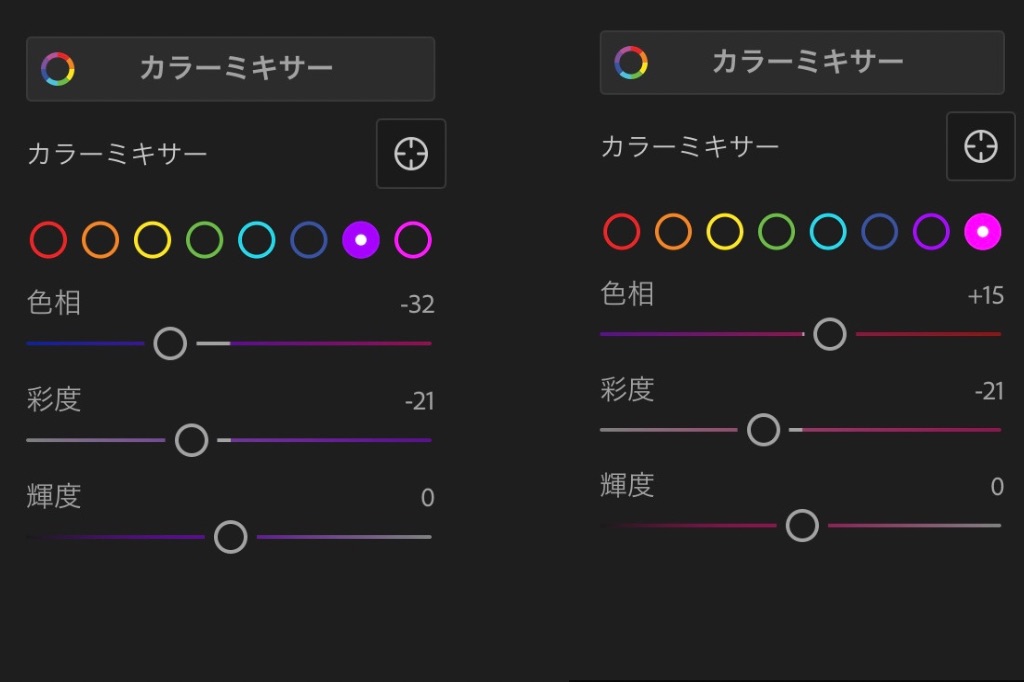Click the left 色相 slider handle at -32
Screen dimensions: 1024x682
(170, 343)
